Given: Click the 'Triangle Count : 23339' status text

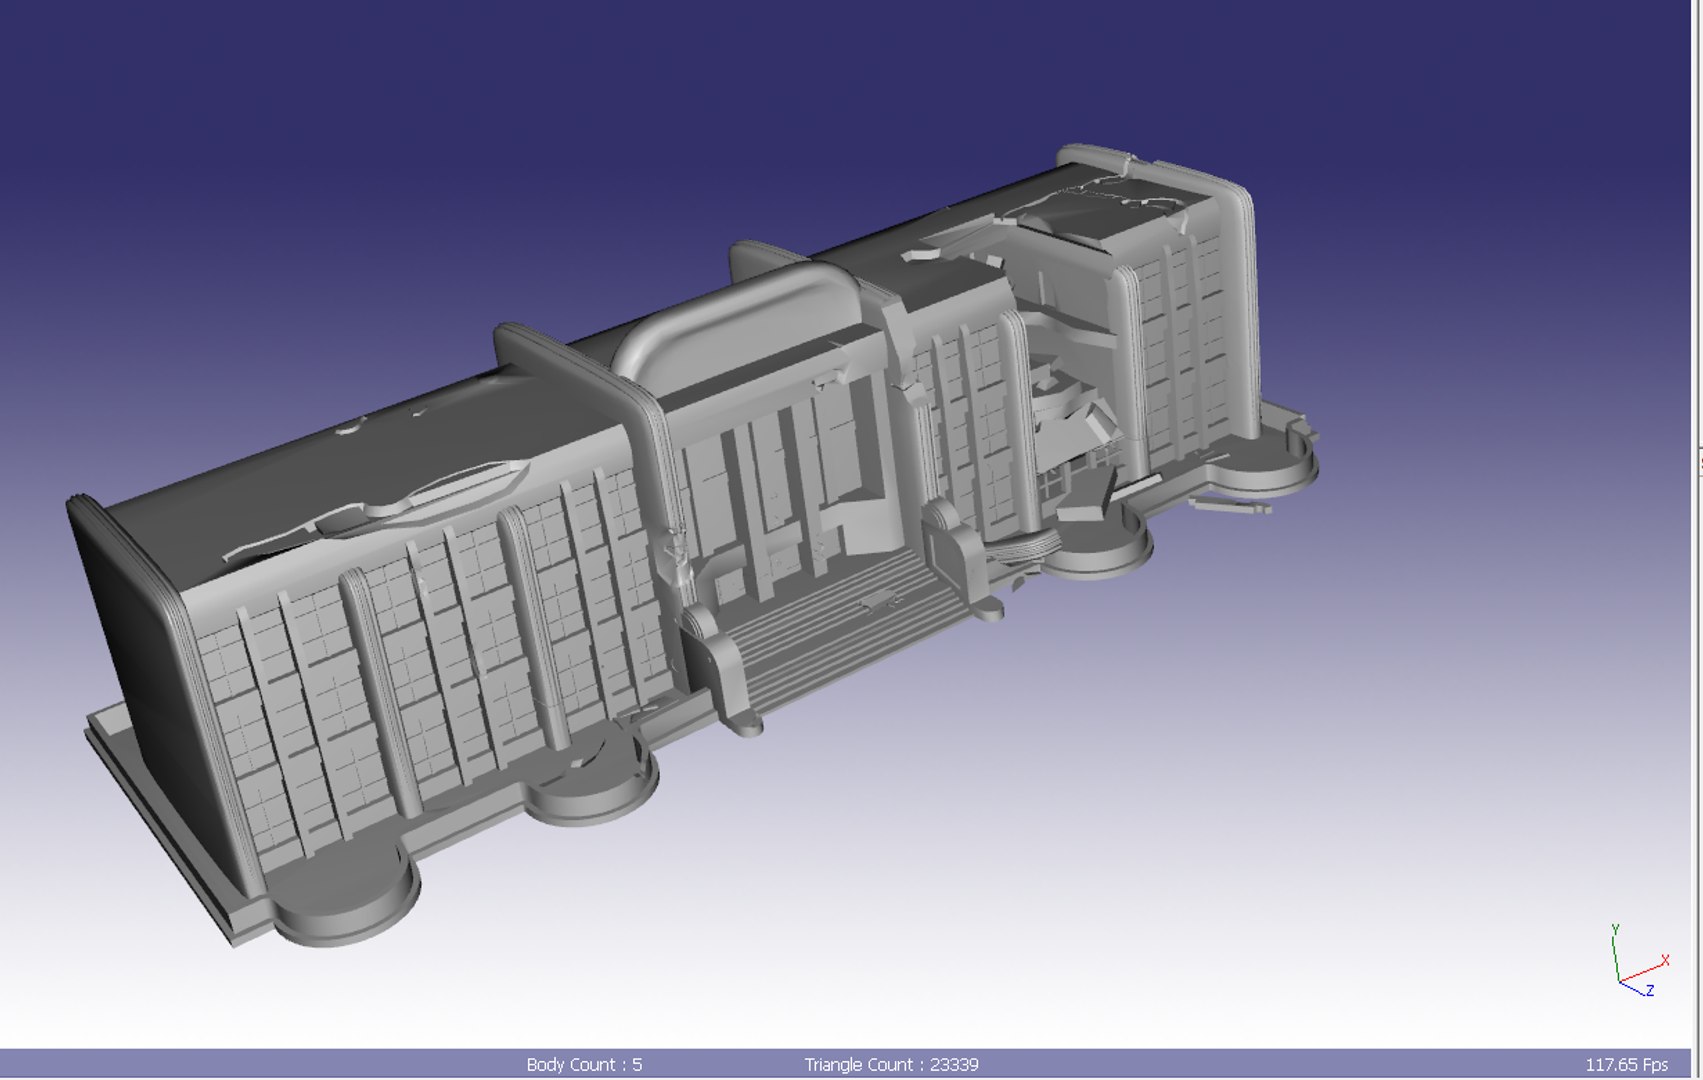Looking at the screenshot, I should (891, 1065).
